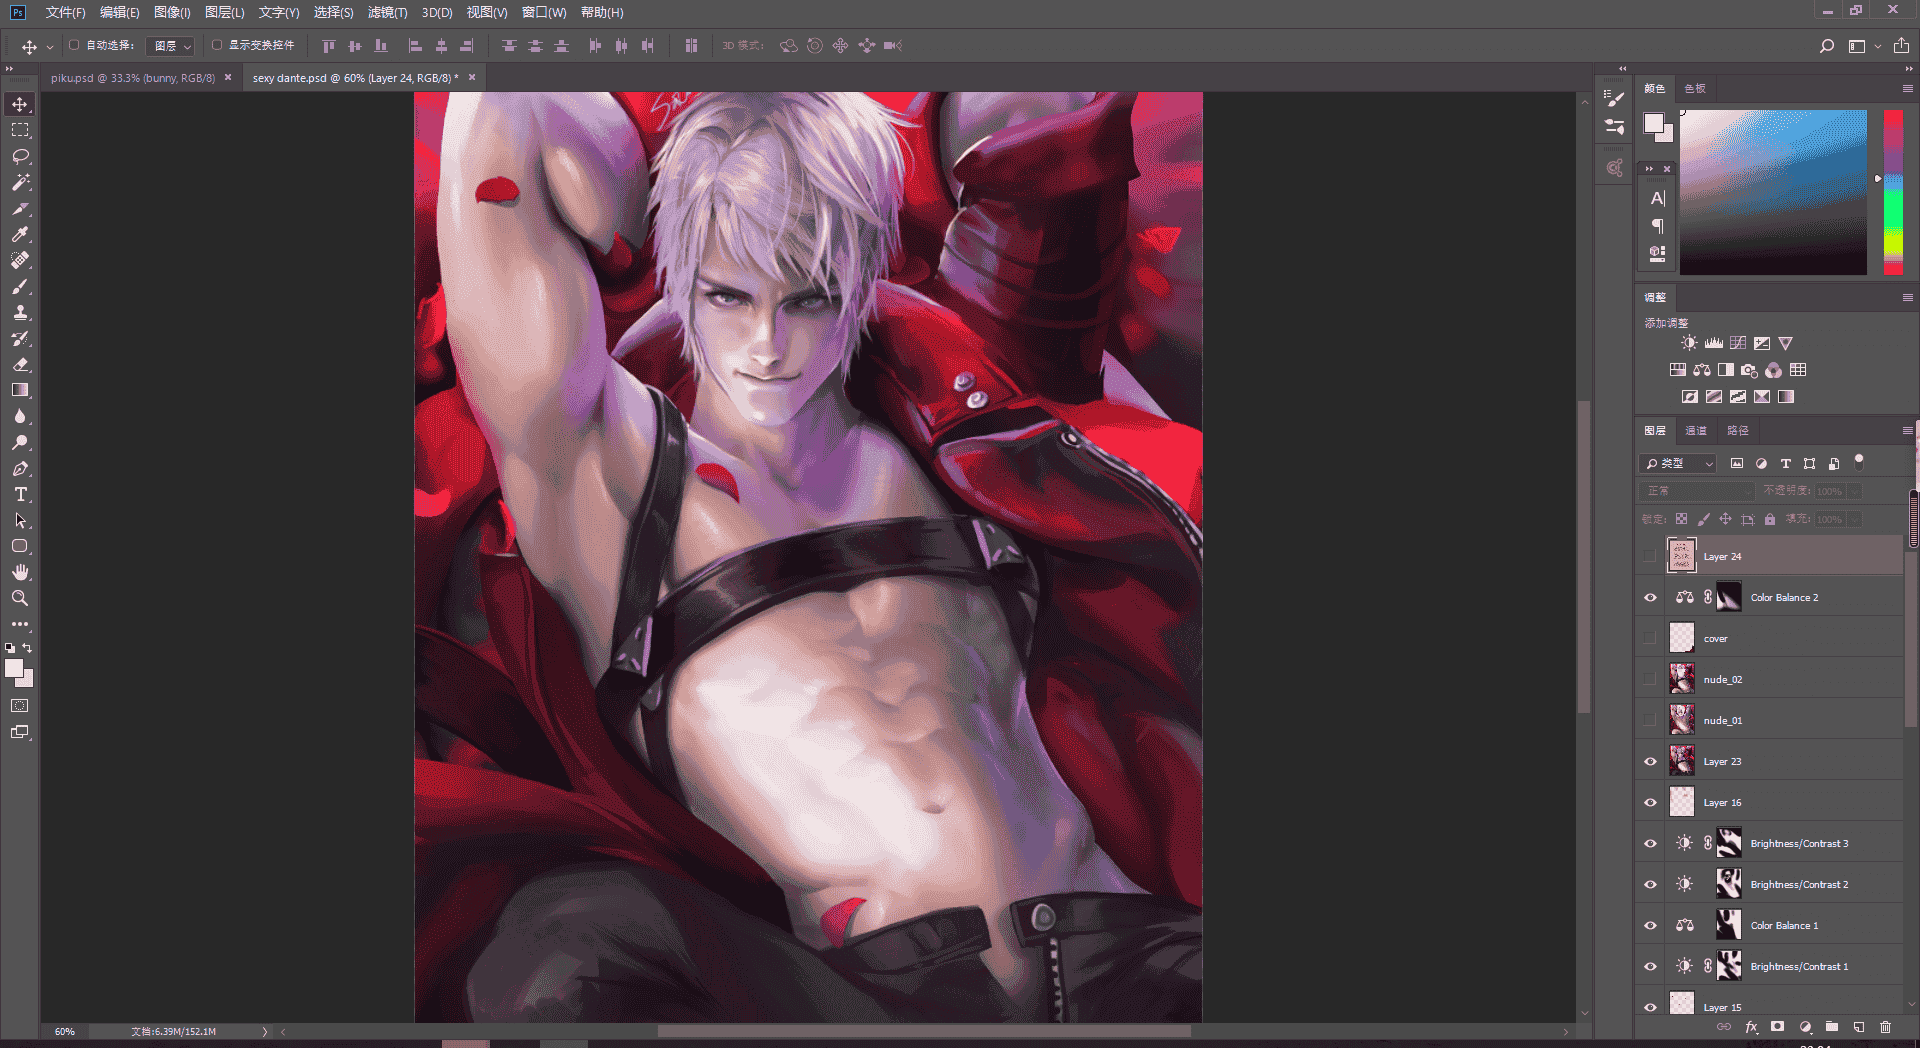Select the Pen tool
1920x1048 pixels.
(x=20, y=468)
